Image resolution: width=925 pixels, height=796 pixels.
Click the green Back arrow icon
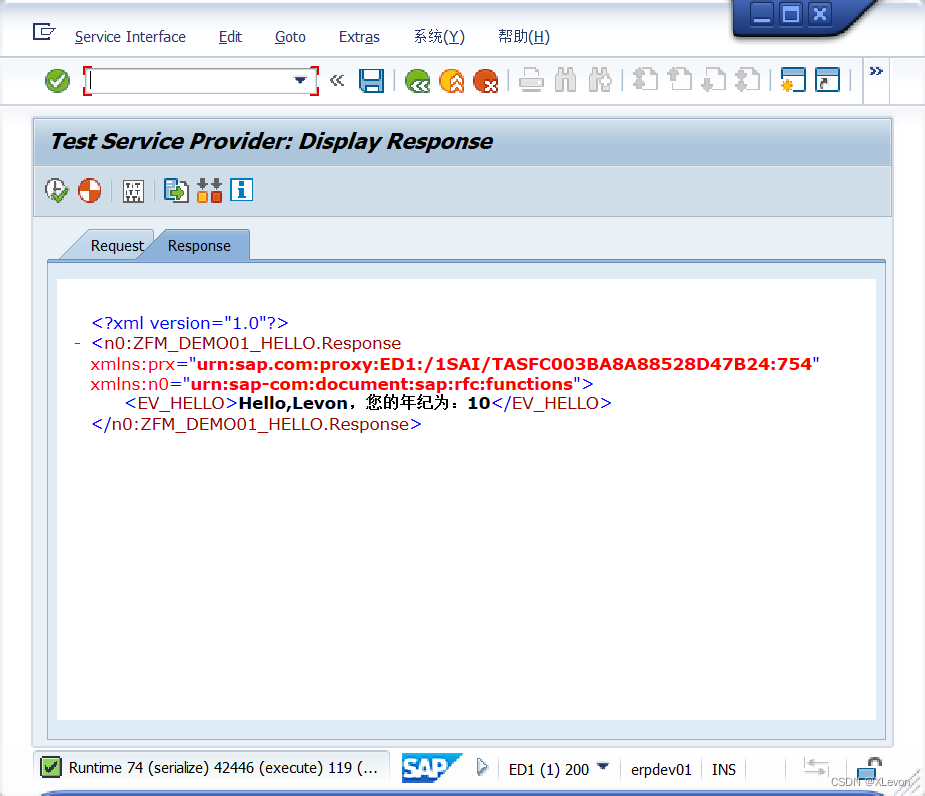pyautogui.click(x=417, y=81)
